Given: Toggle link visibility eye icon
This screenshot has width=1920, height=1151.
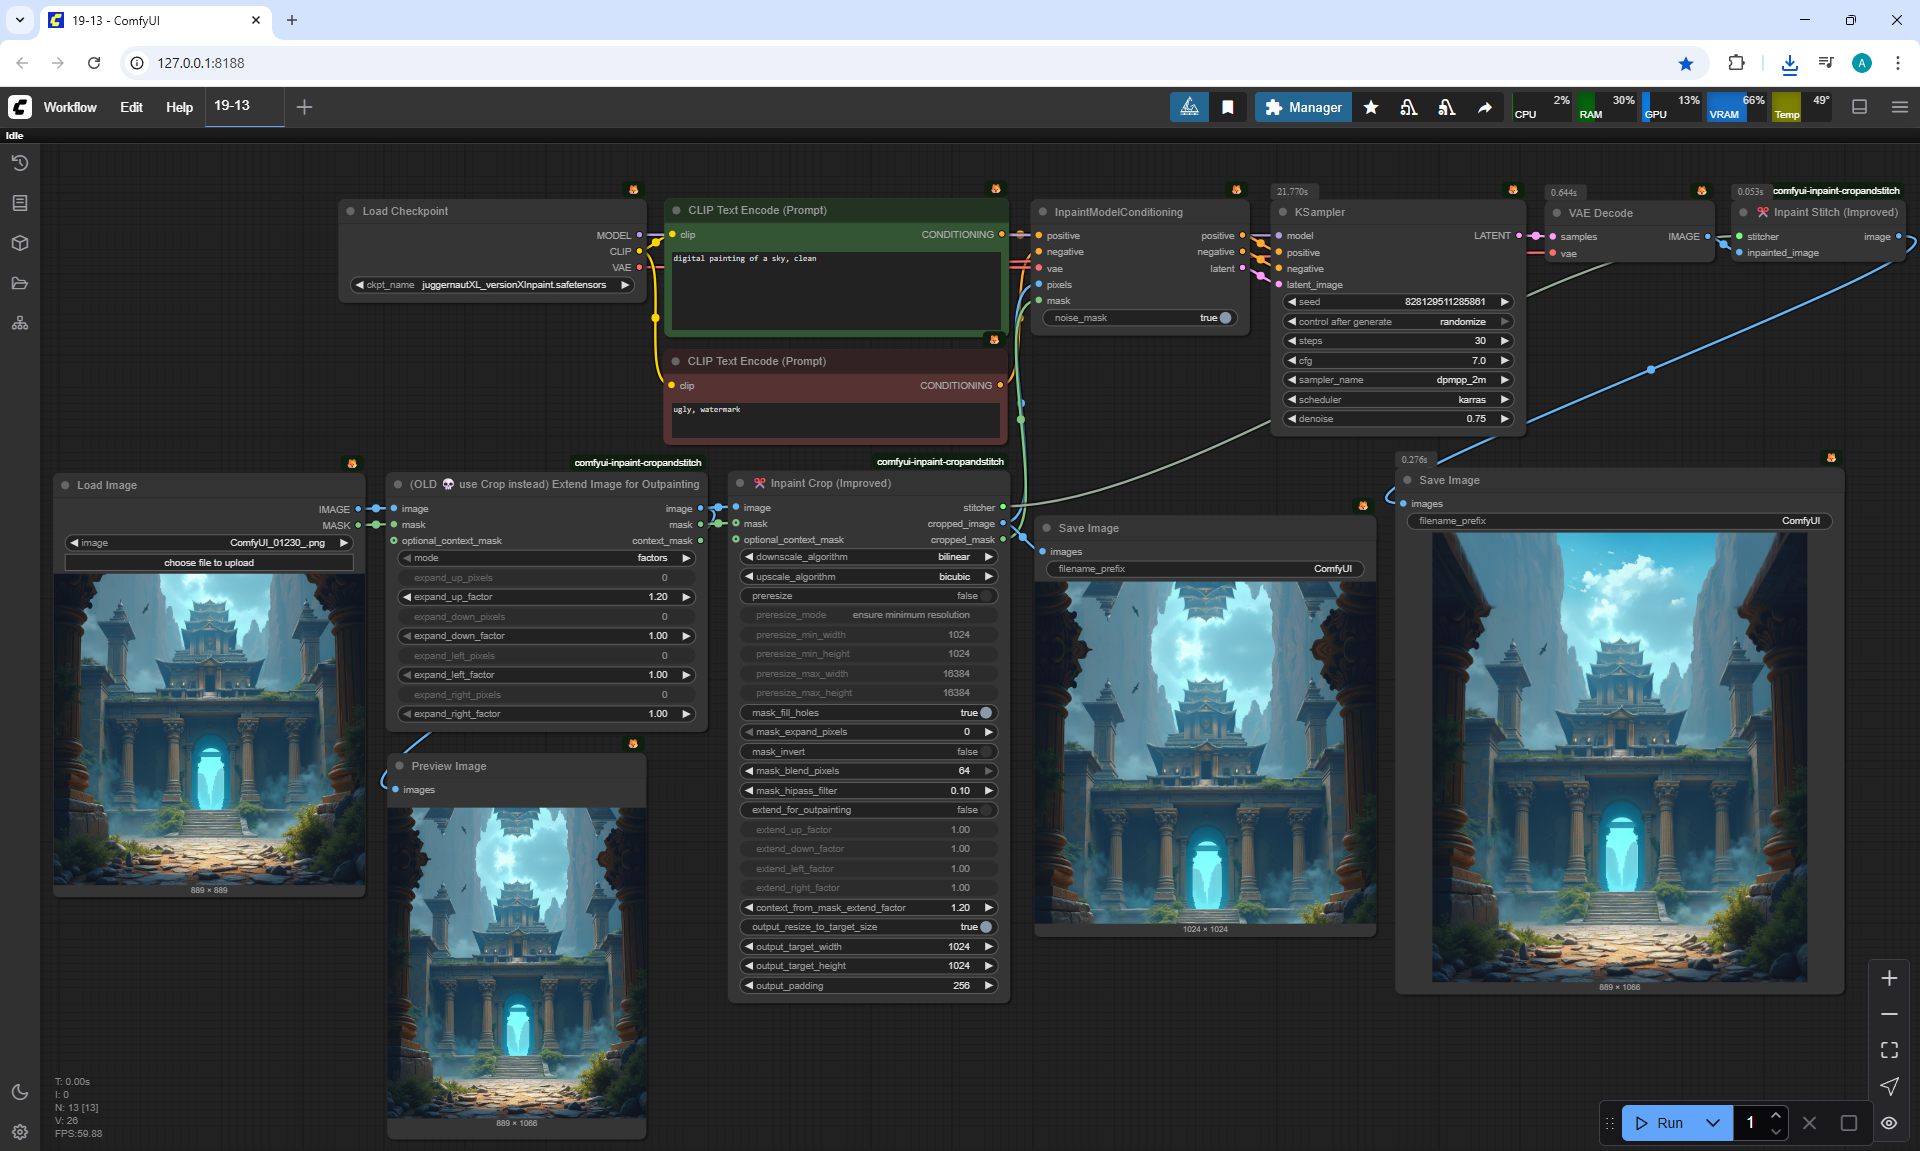Looking at the screenshot, I should (1889, 1123).
